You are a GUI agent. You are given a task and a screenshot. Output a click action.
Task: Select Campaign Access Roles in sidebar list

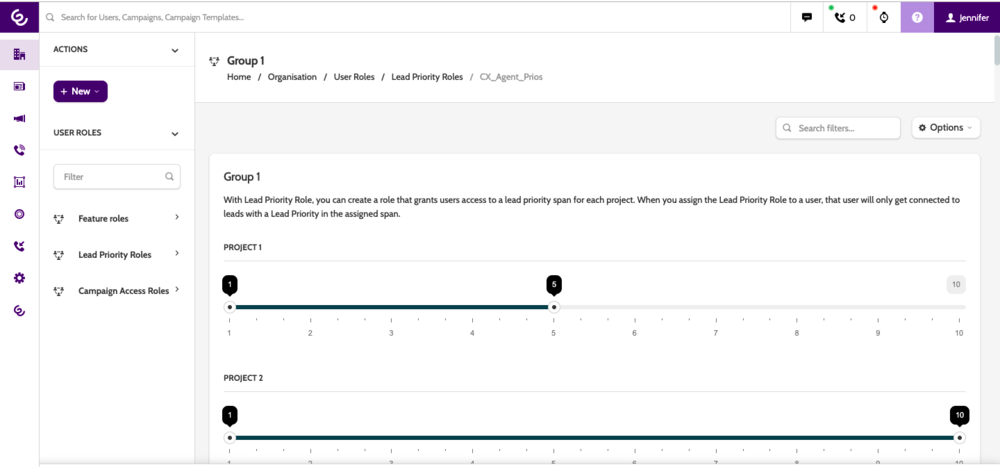coord(124,291)
